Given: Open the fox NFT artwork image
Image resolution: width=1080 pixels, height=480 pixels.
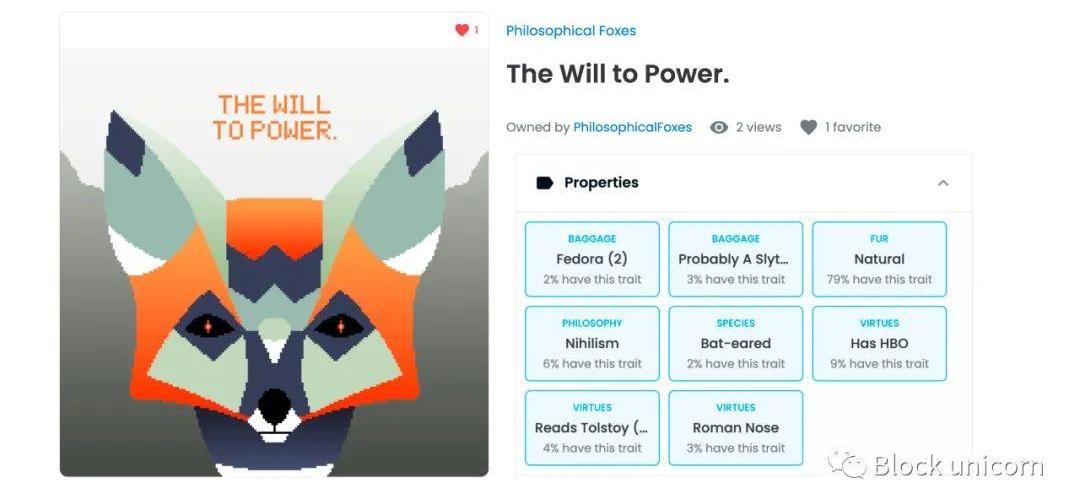Looking at the screenshot, I should 274,262.
